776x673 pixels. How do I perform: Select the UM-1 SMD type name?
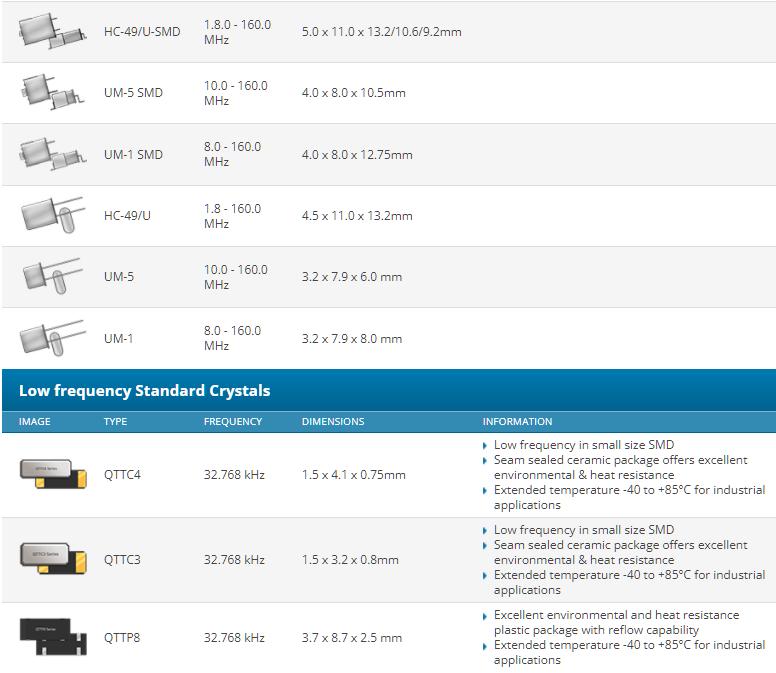tap(133, 155)
